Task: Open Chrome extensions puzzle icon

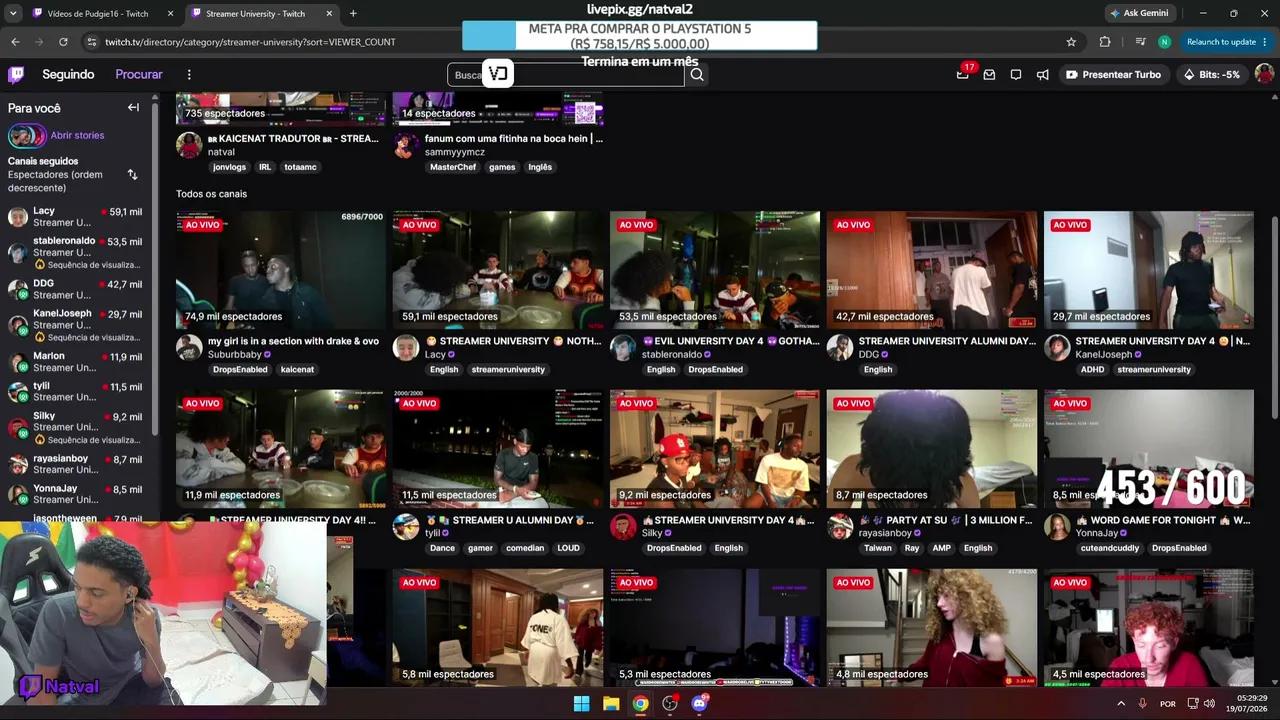Action: click(1105, 42)
